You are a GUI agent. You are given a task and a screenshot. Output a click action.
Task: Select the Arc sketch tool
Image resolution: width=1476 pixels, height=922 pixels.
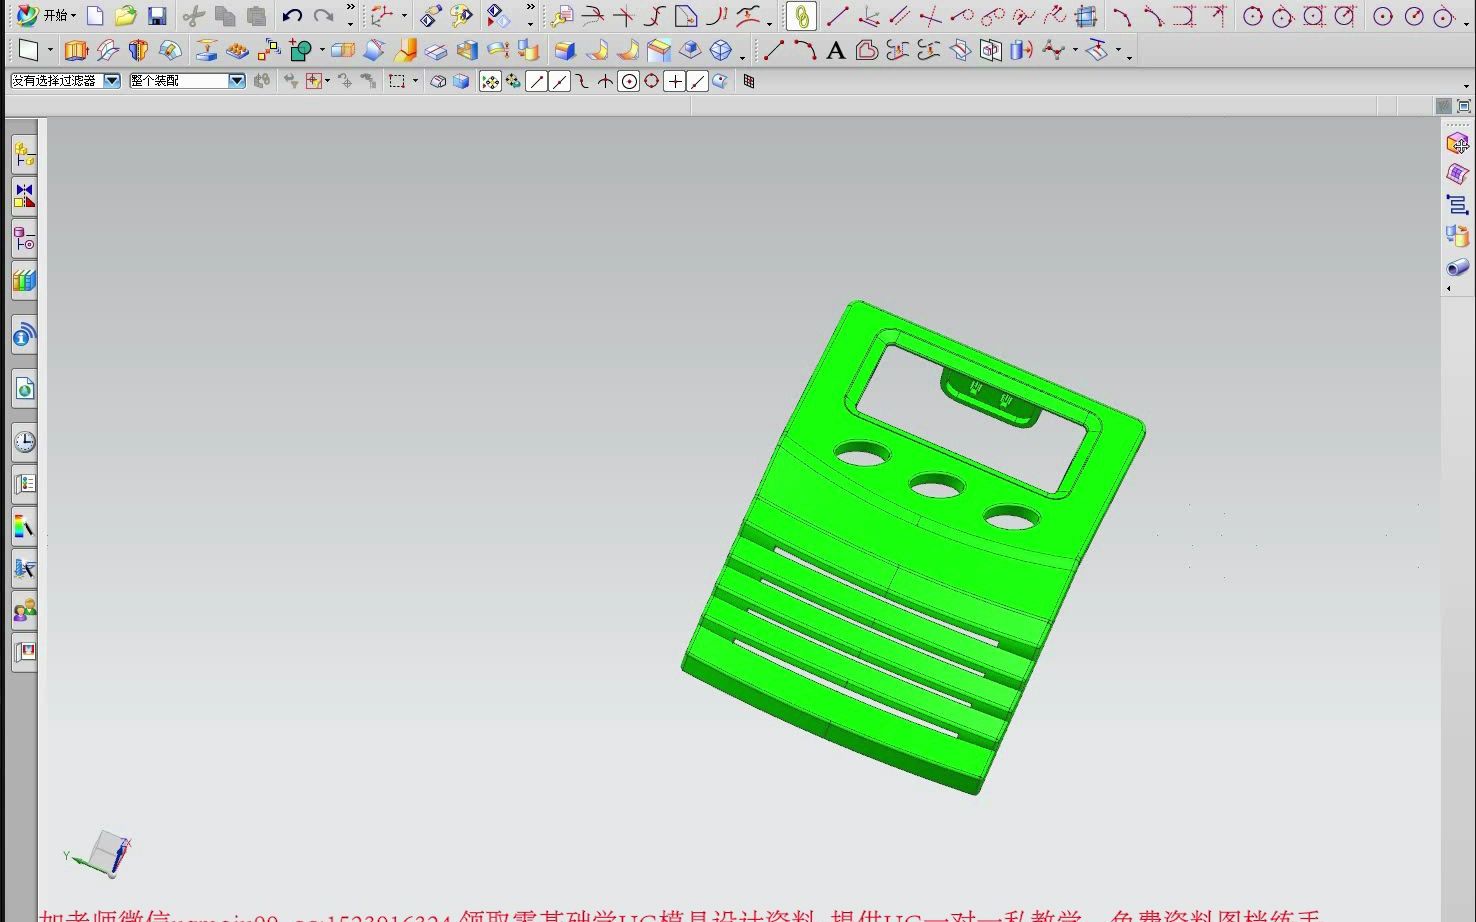1122,16
